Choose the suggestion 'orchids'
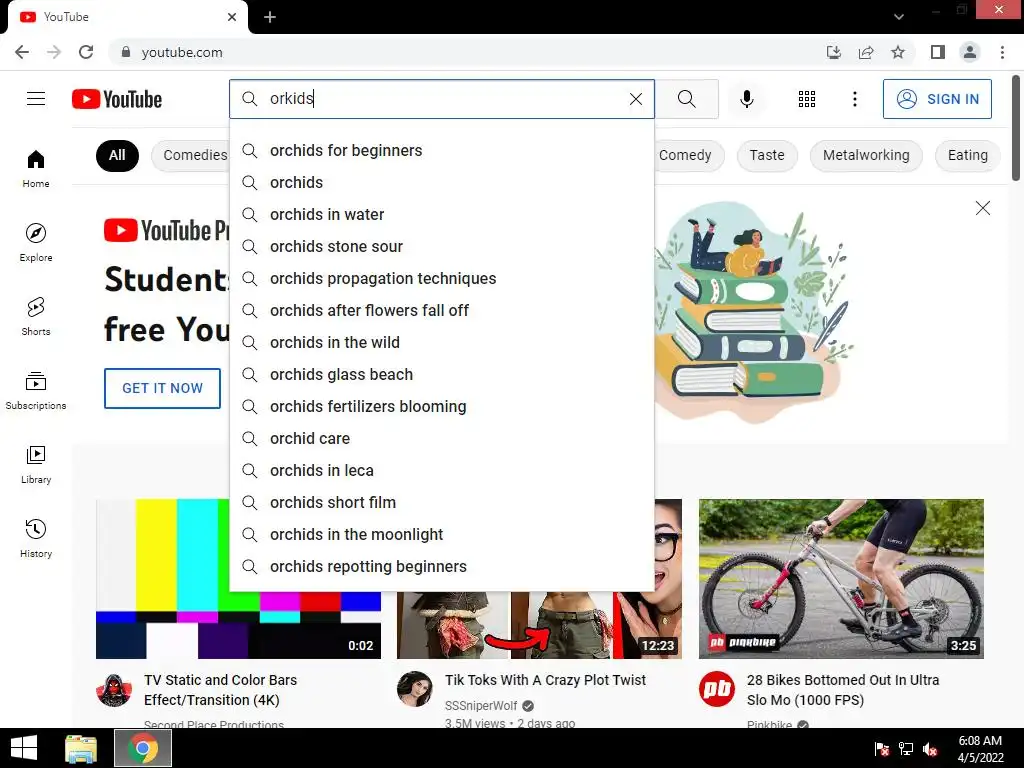Screen dimensions: 1024x768 click(442, 182)
